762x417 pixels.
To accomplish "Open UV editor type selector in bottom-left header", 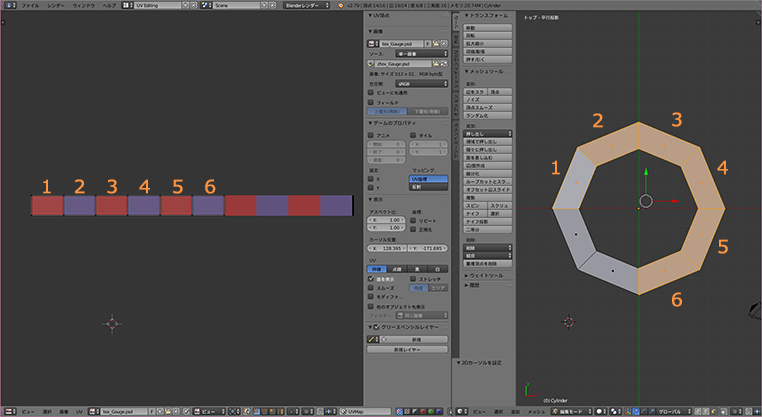I will pyautogui.click(x=10, y=412).
